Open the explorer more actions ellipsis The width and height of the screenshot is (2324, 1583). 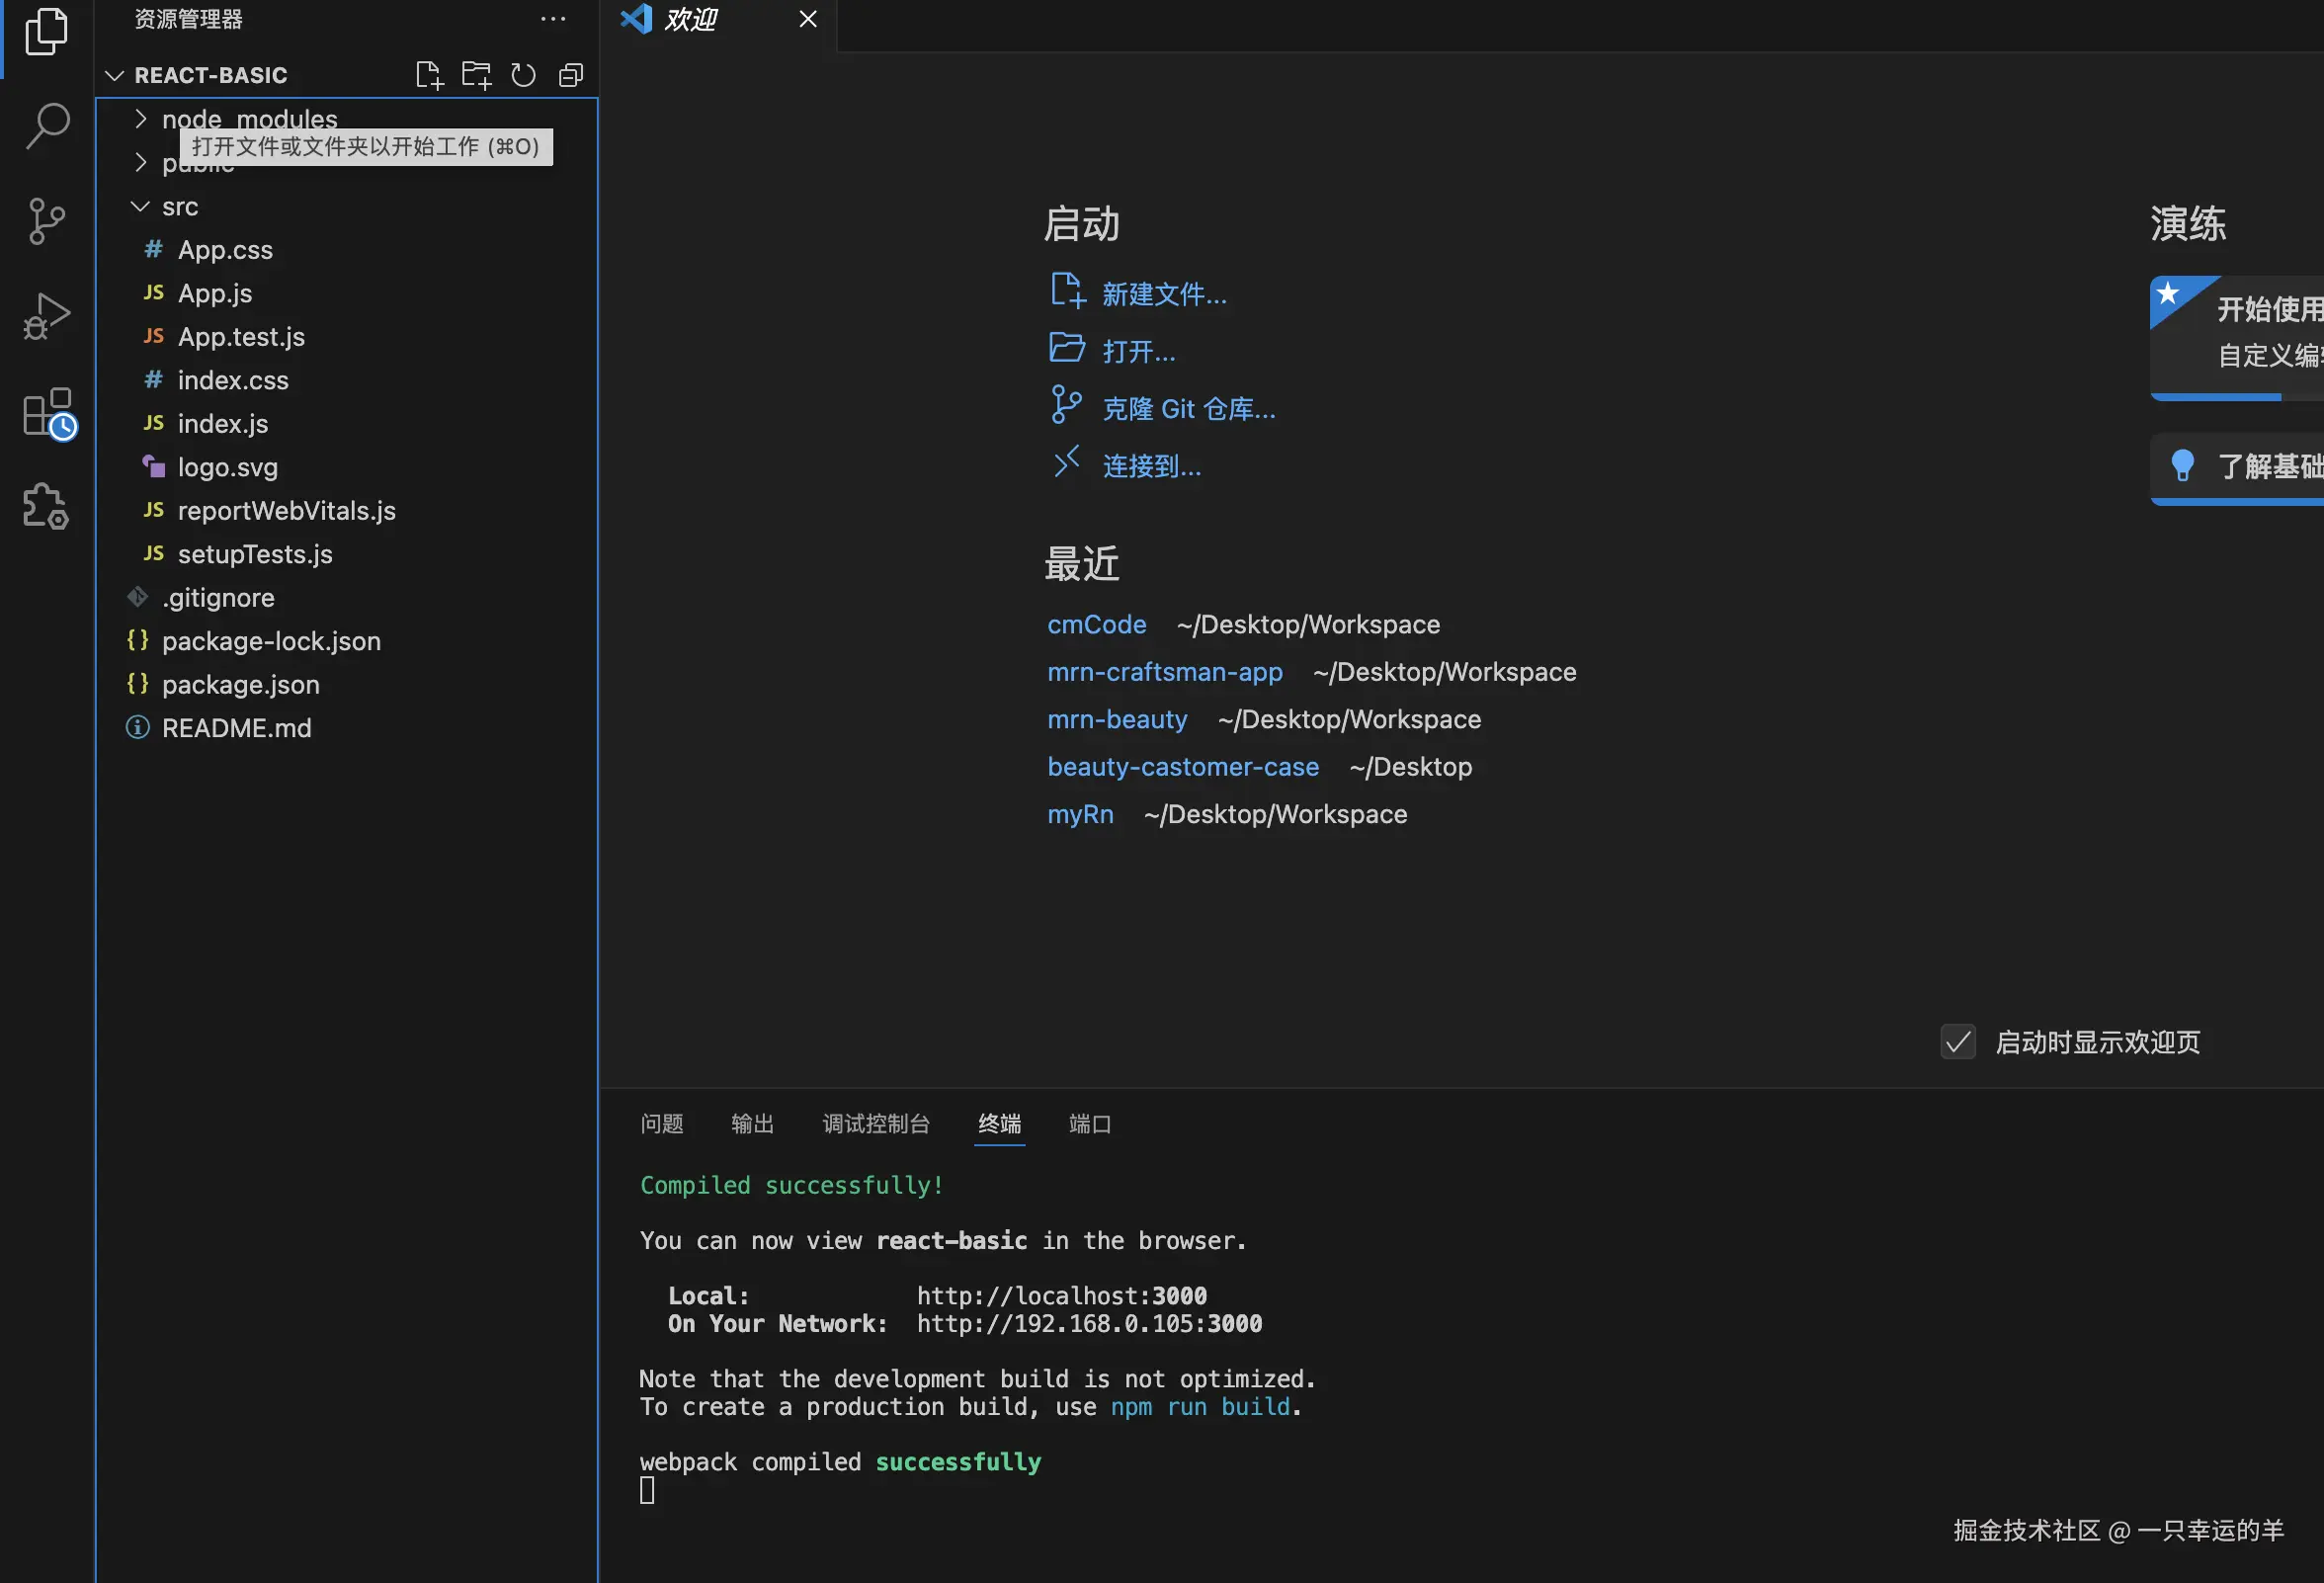pyautogui.click(x=553, y=19)
